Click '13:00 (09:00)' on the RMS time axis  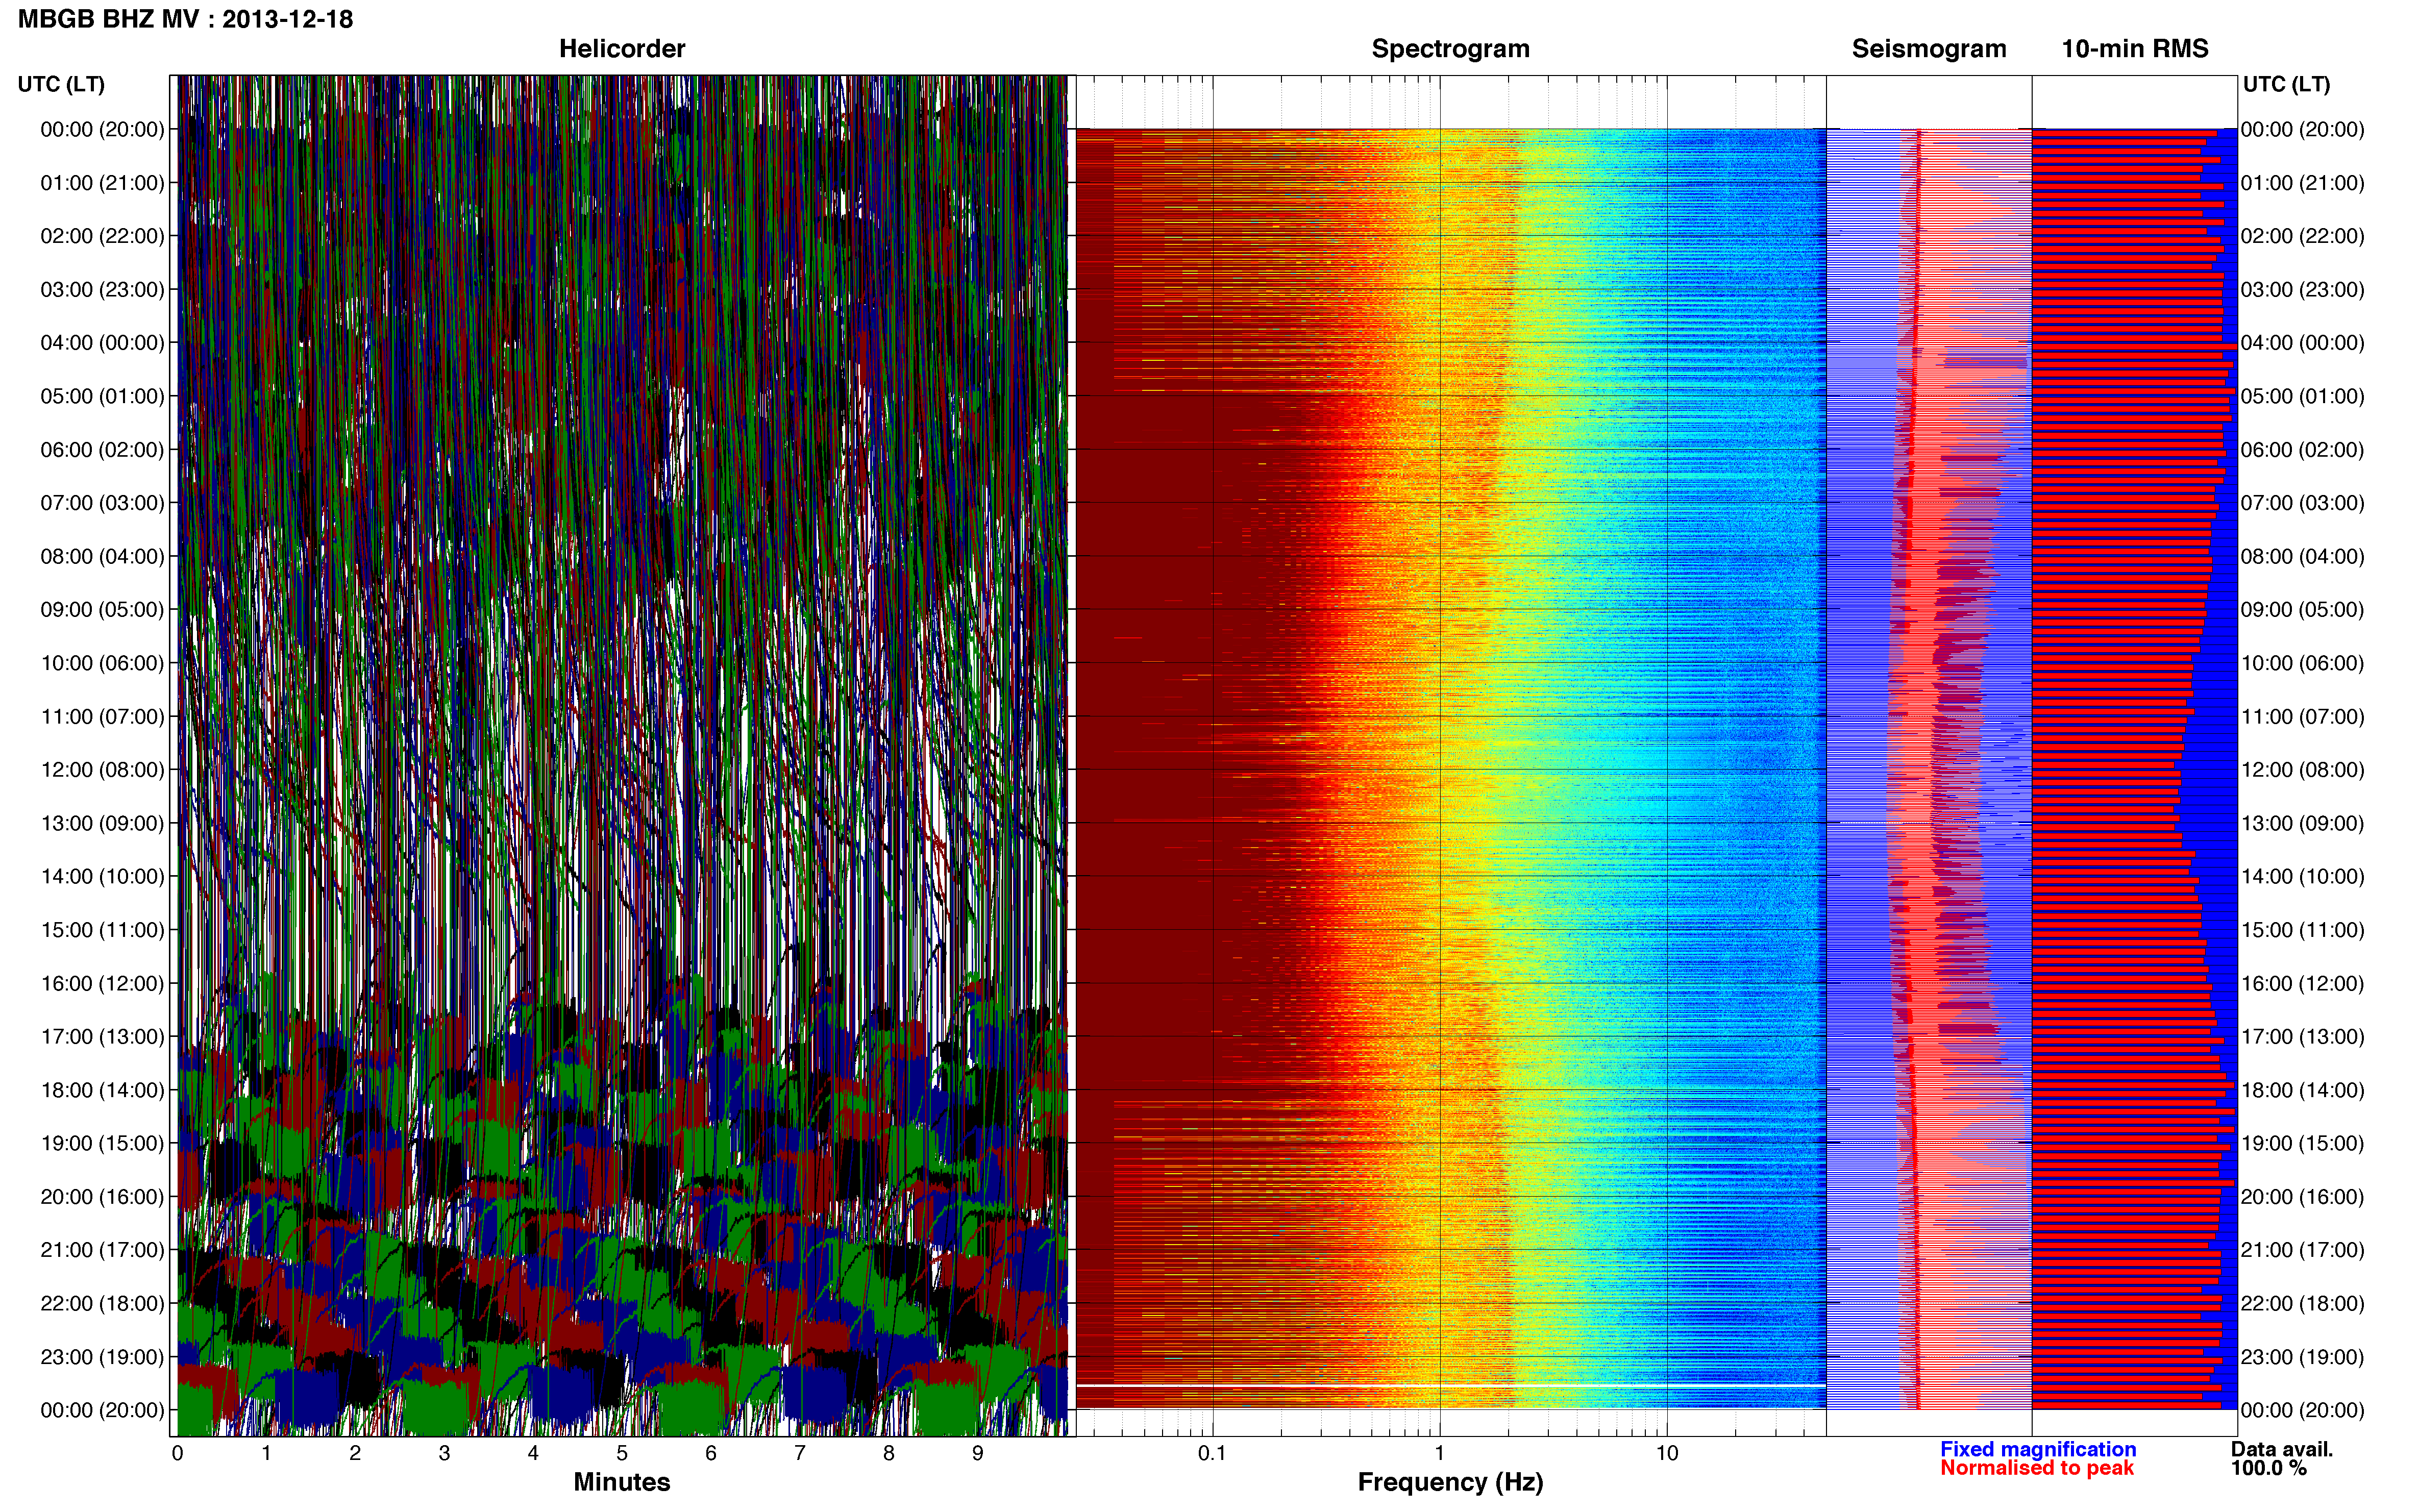tap(2302, 823)
